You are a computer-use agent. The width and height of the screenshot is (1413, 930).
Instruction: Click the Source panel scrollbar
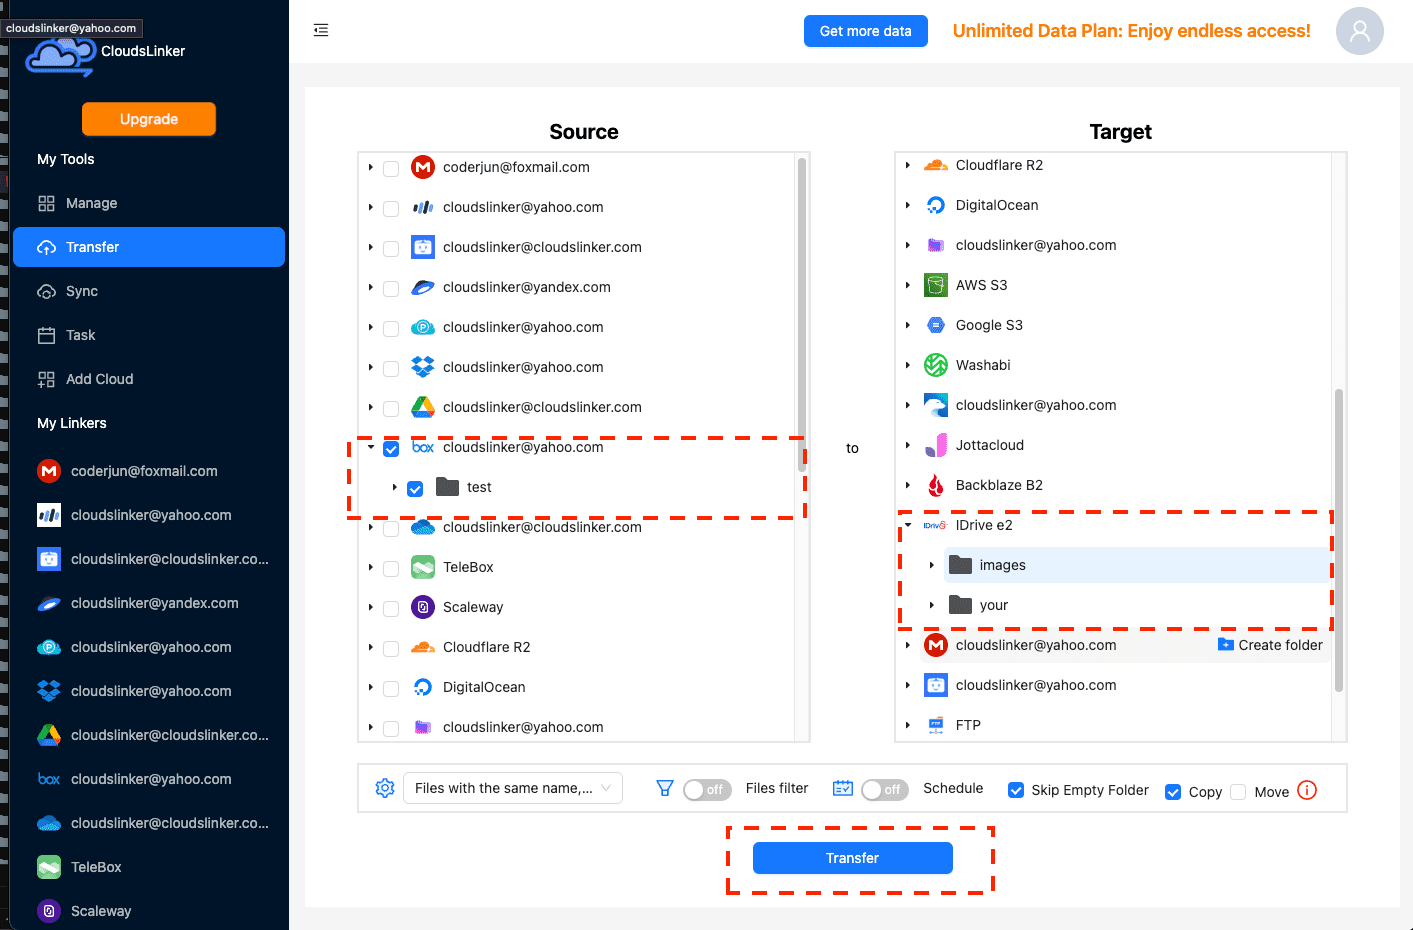tap(802, 315)
